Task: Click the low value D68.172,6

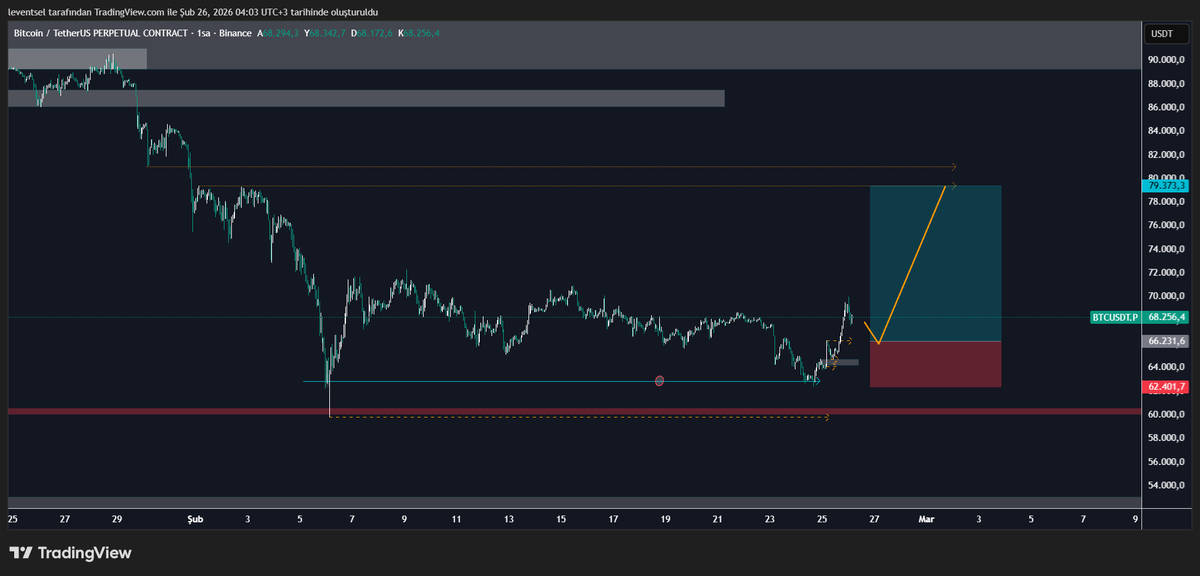Action: click(x=371, y=33)
